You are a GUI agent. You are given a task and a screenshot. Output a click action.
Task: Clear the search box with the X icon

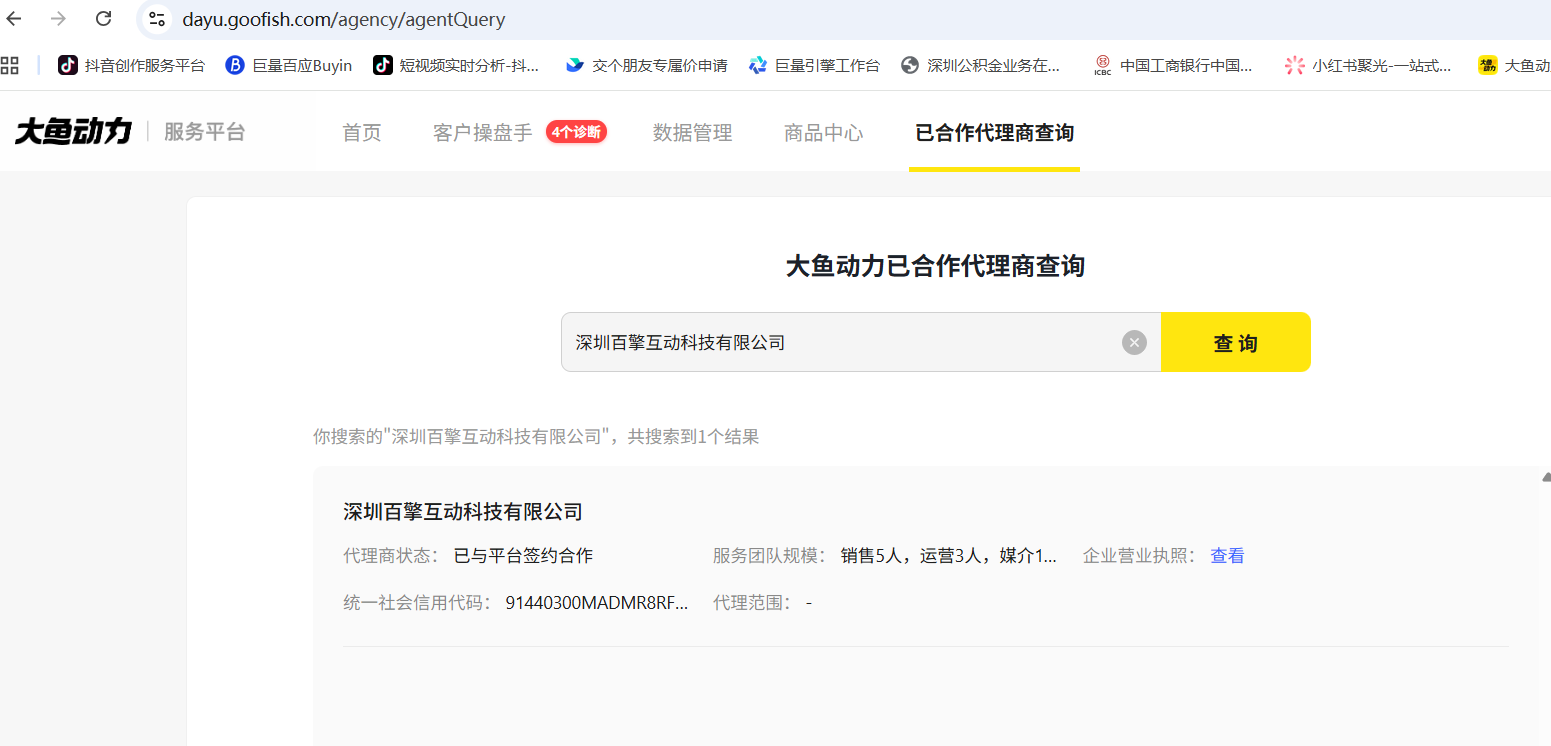[x=1134, y=343]
